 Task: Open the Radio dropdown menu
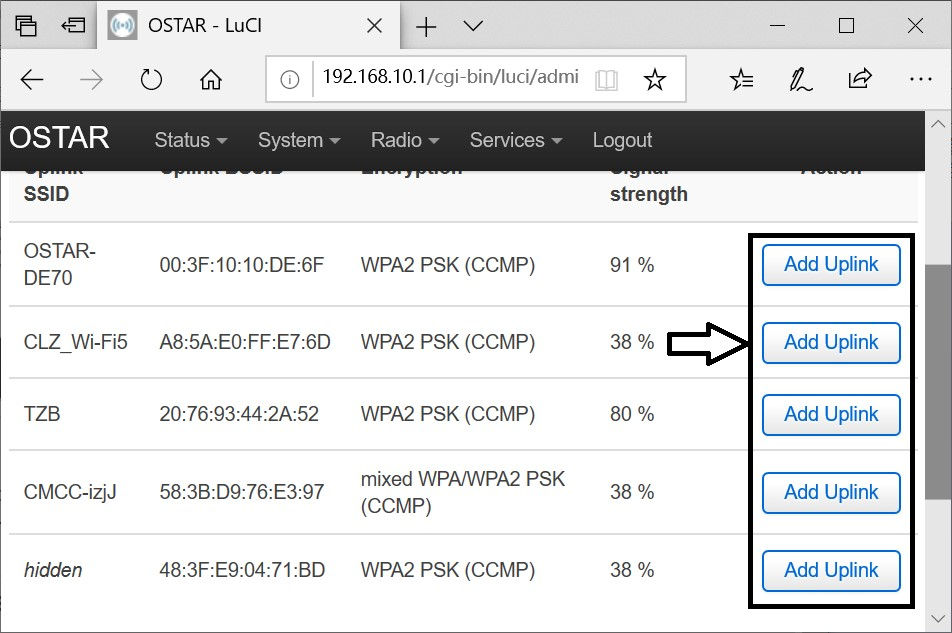tap(404, 140)
